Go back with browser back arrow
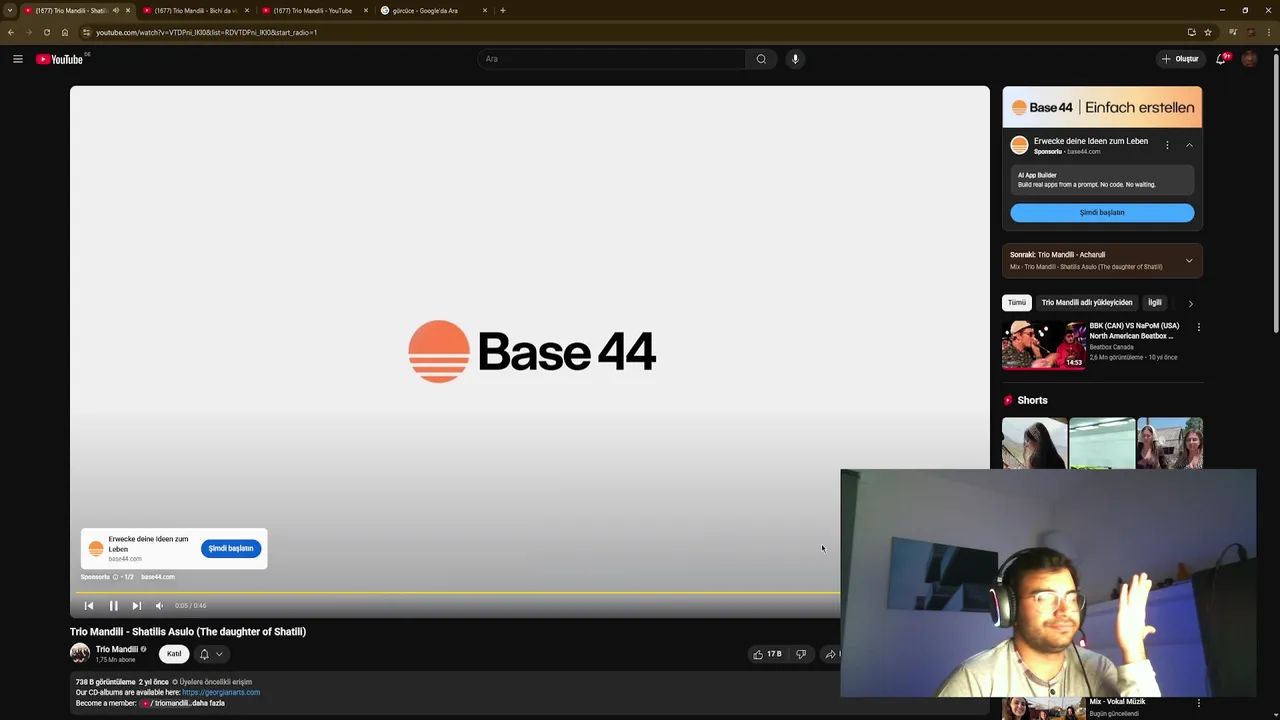1280x720 pixels. (10, 32)
